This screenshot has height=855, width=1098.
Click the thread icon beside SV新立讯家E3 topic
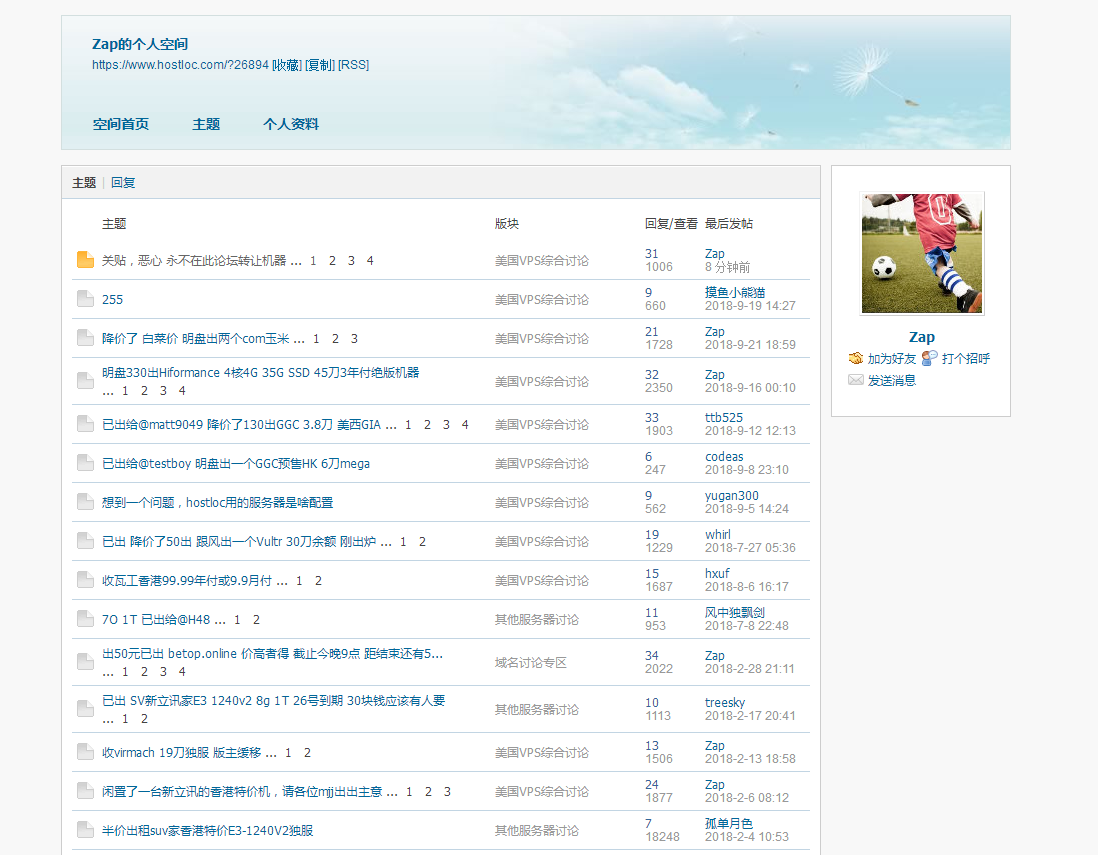pyautogui.click(x=85, y=709)
